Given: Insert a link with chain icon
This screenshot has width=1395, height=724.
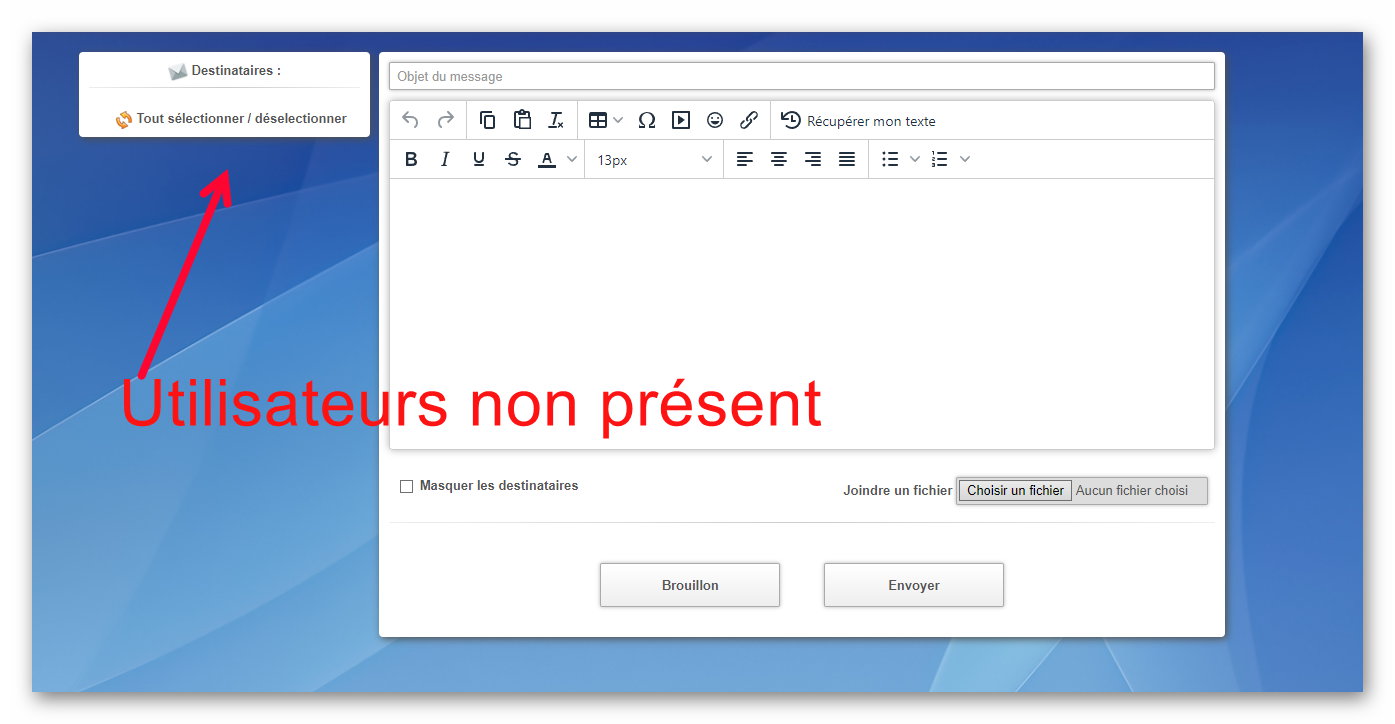Looking at the screenshot, I should (749, 120).
